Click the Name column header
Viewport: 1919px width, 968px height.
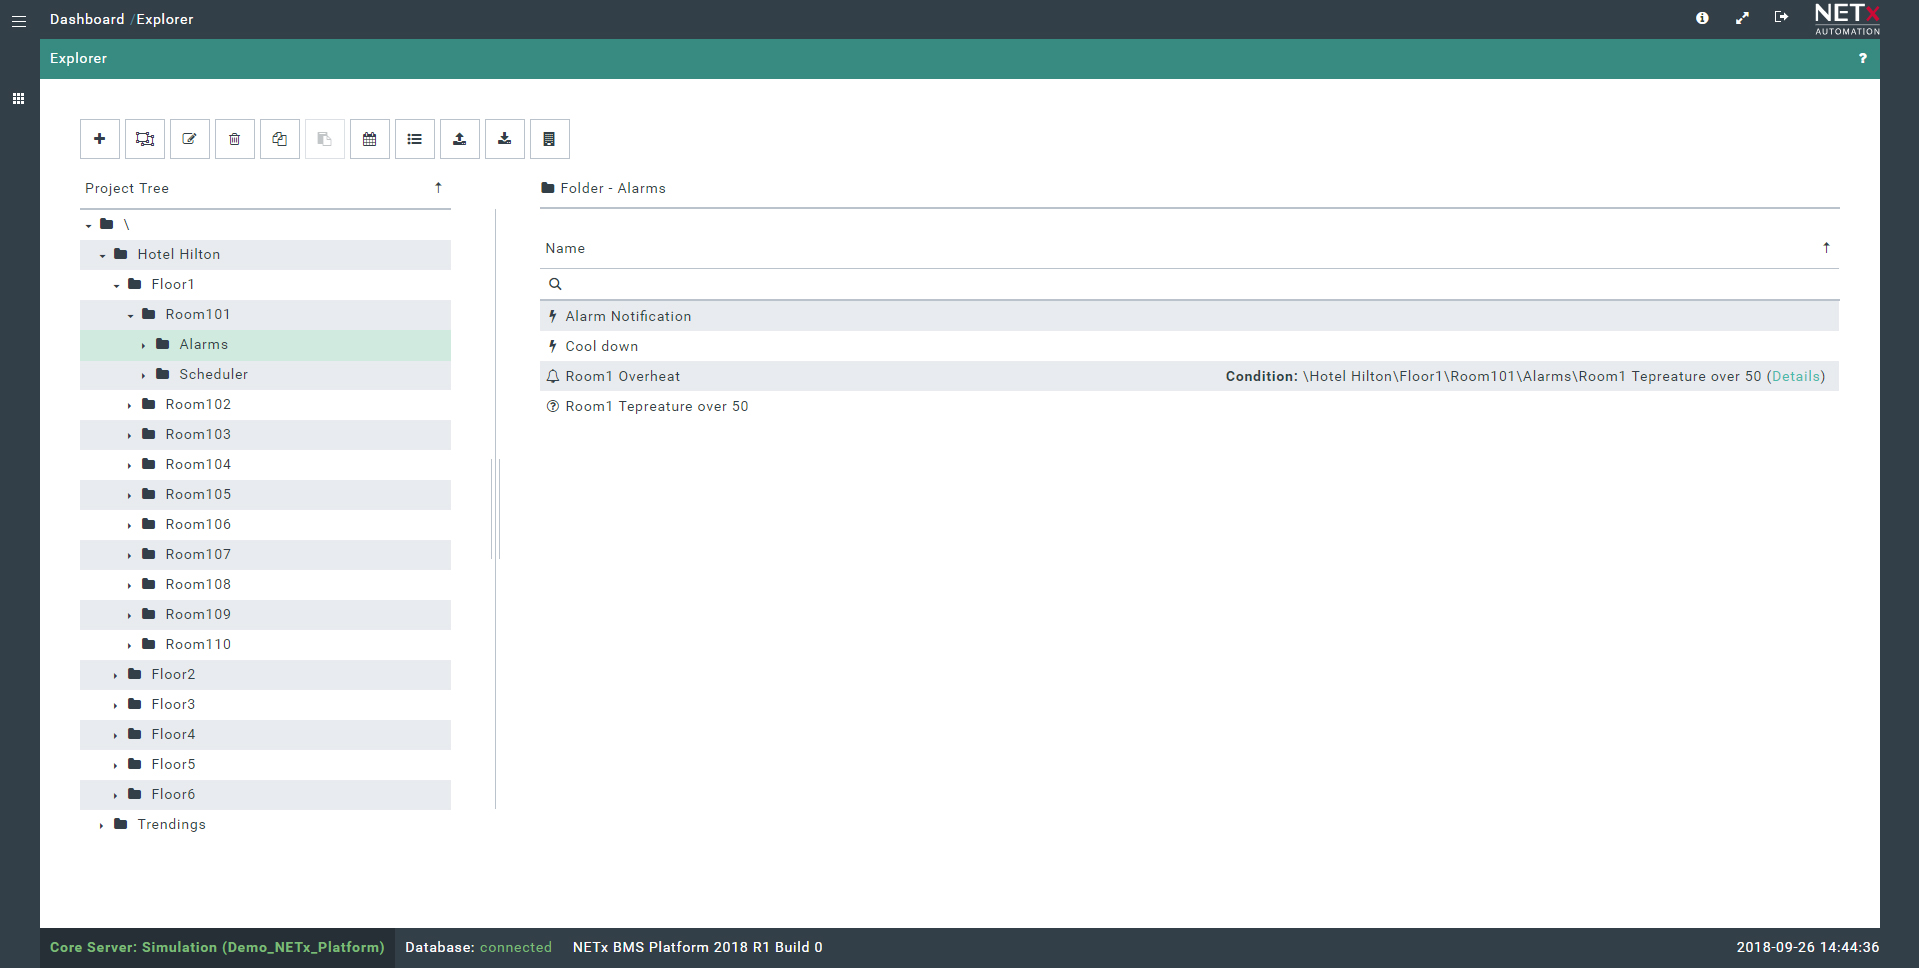click(565, 248)
